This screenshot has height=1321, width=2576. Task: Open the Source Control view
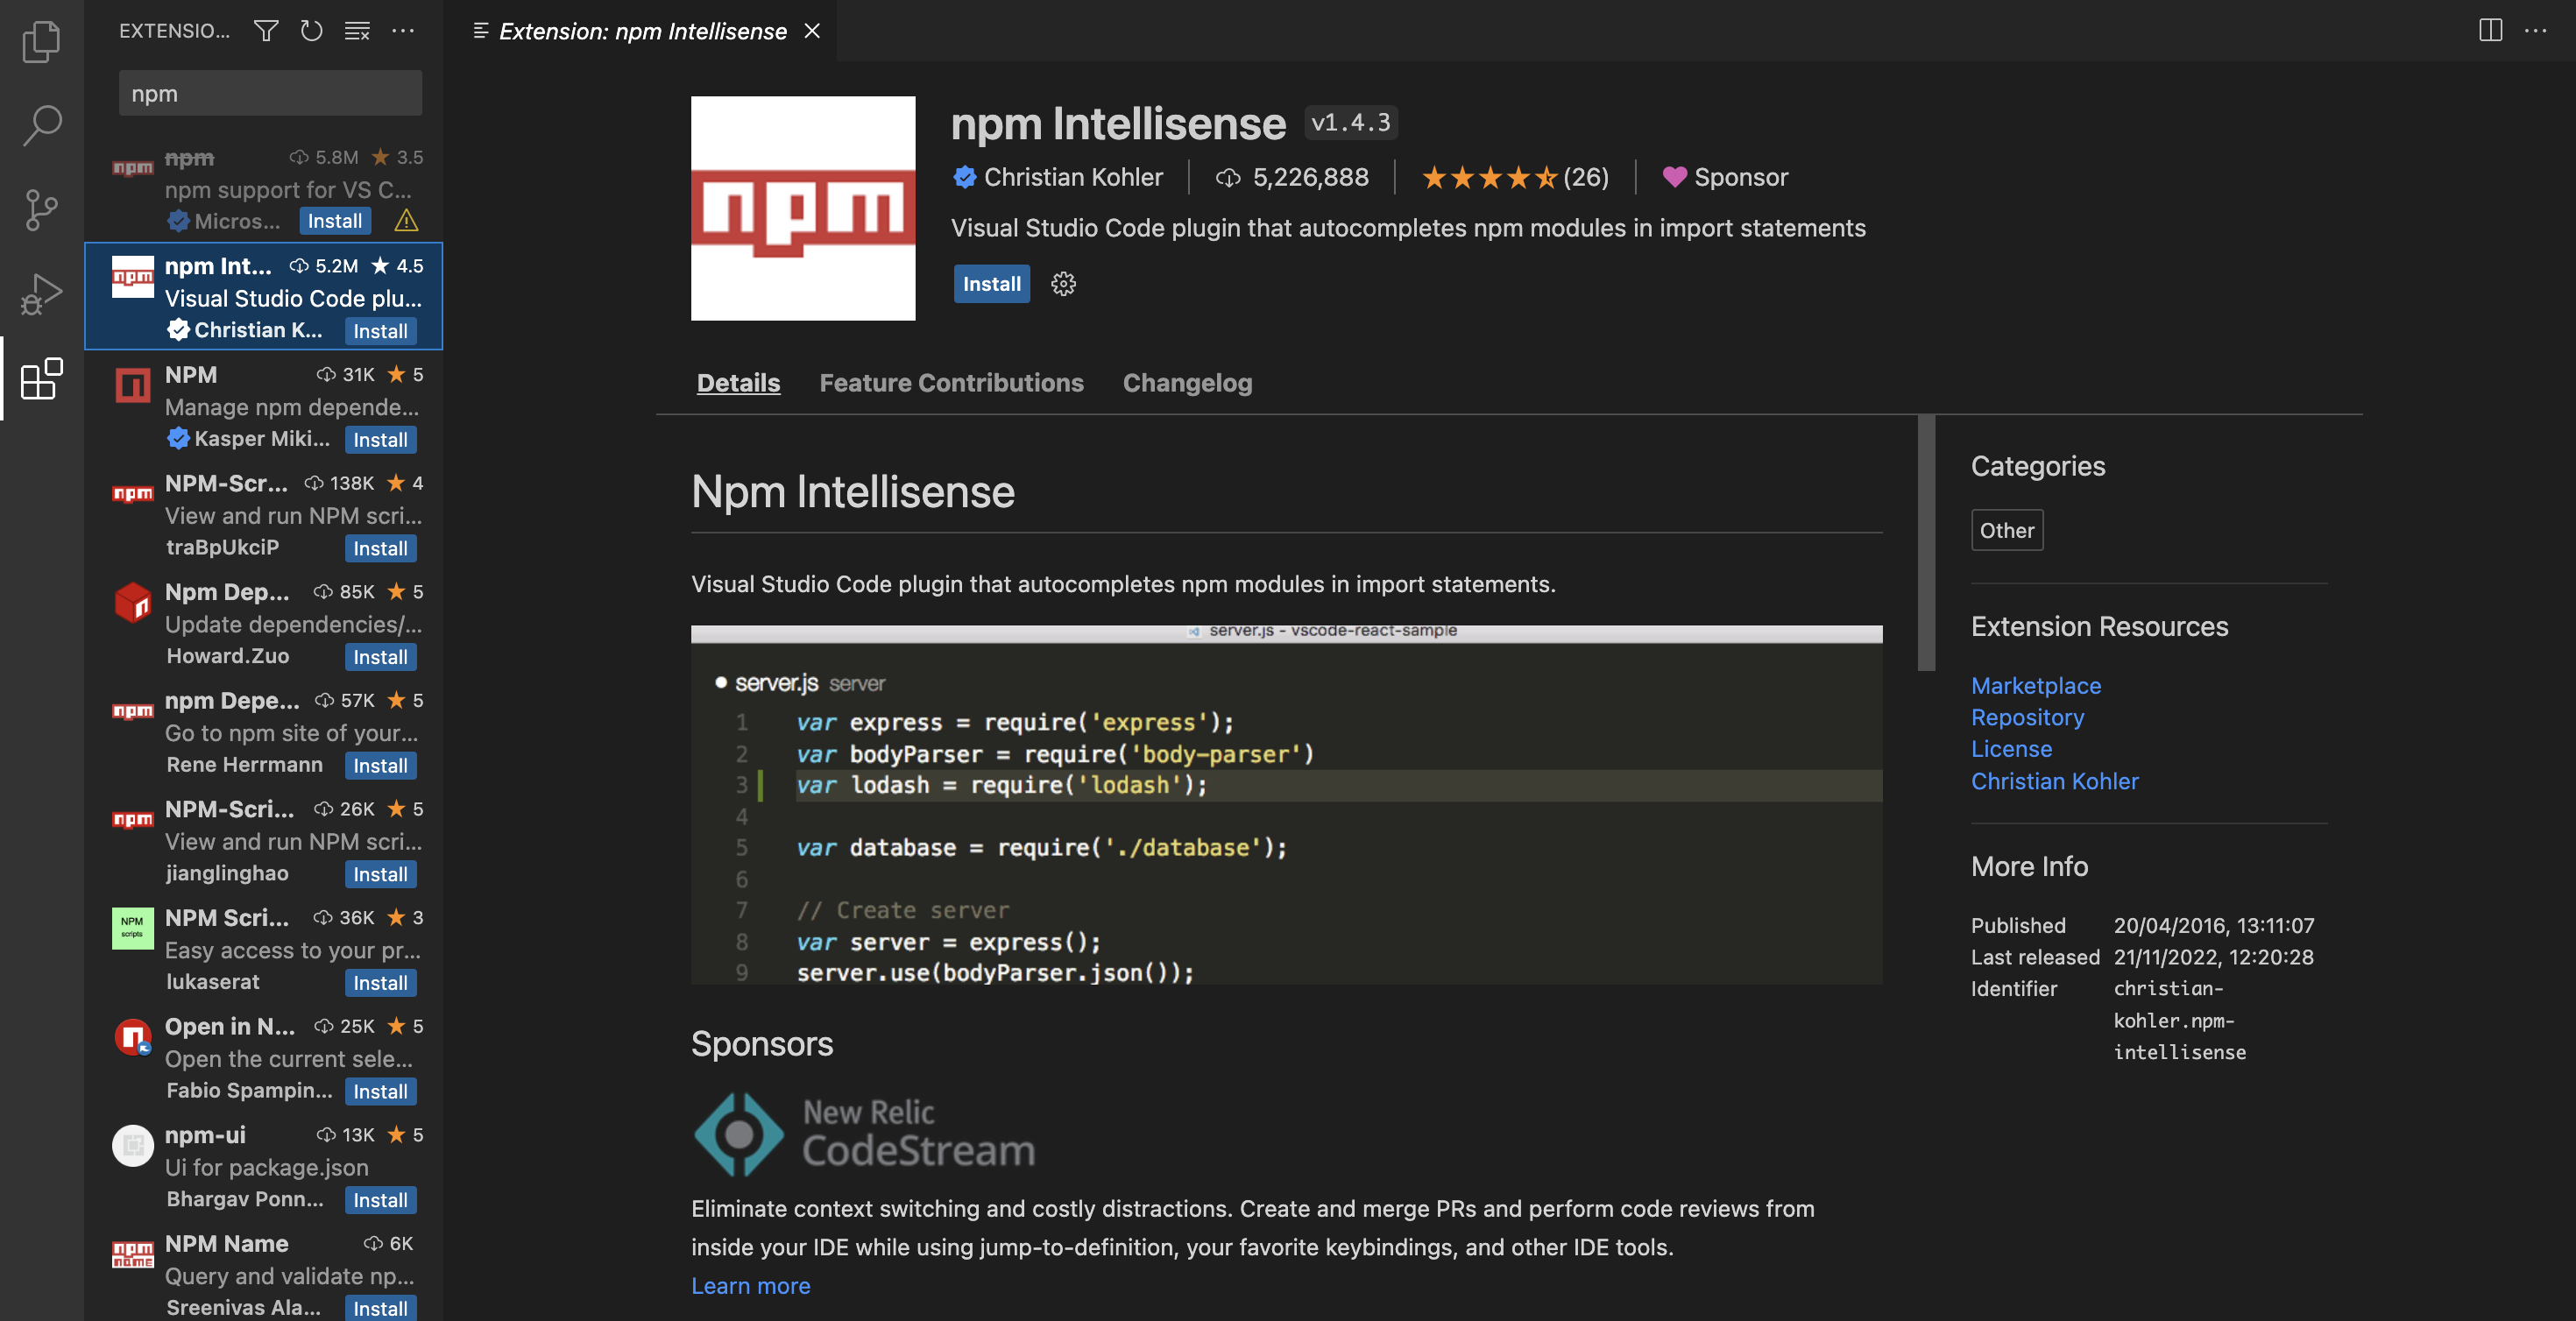point(41,210)
